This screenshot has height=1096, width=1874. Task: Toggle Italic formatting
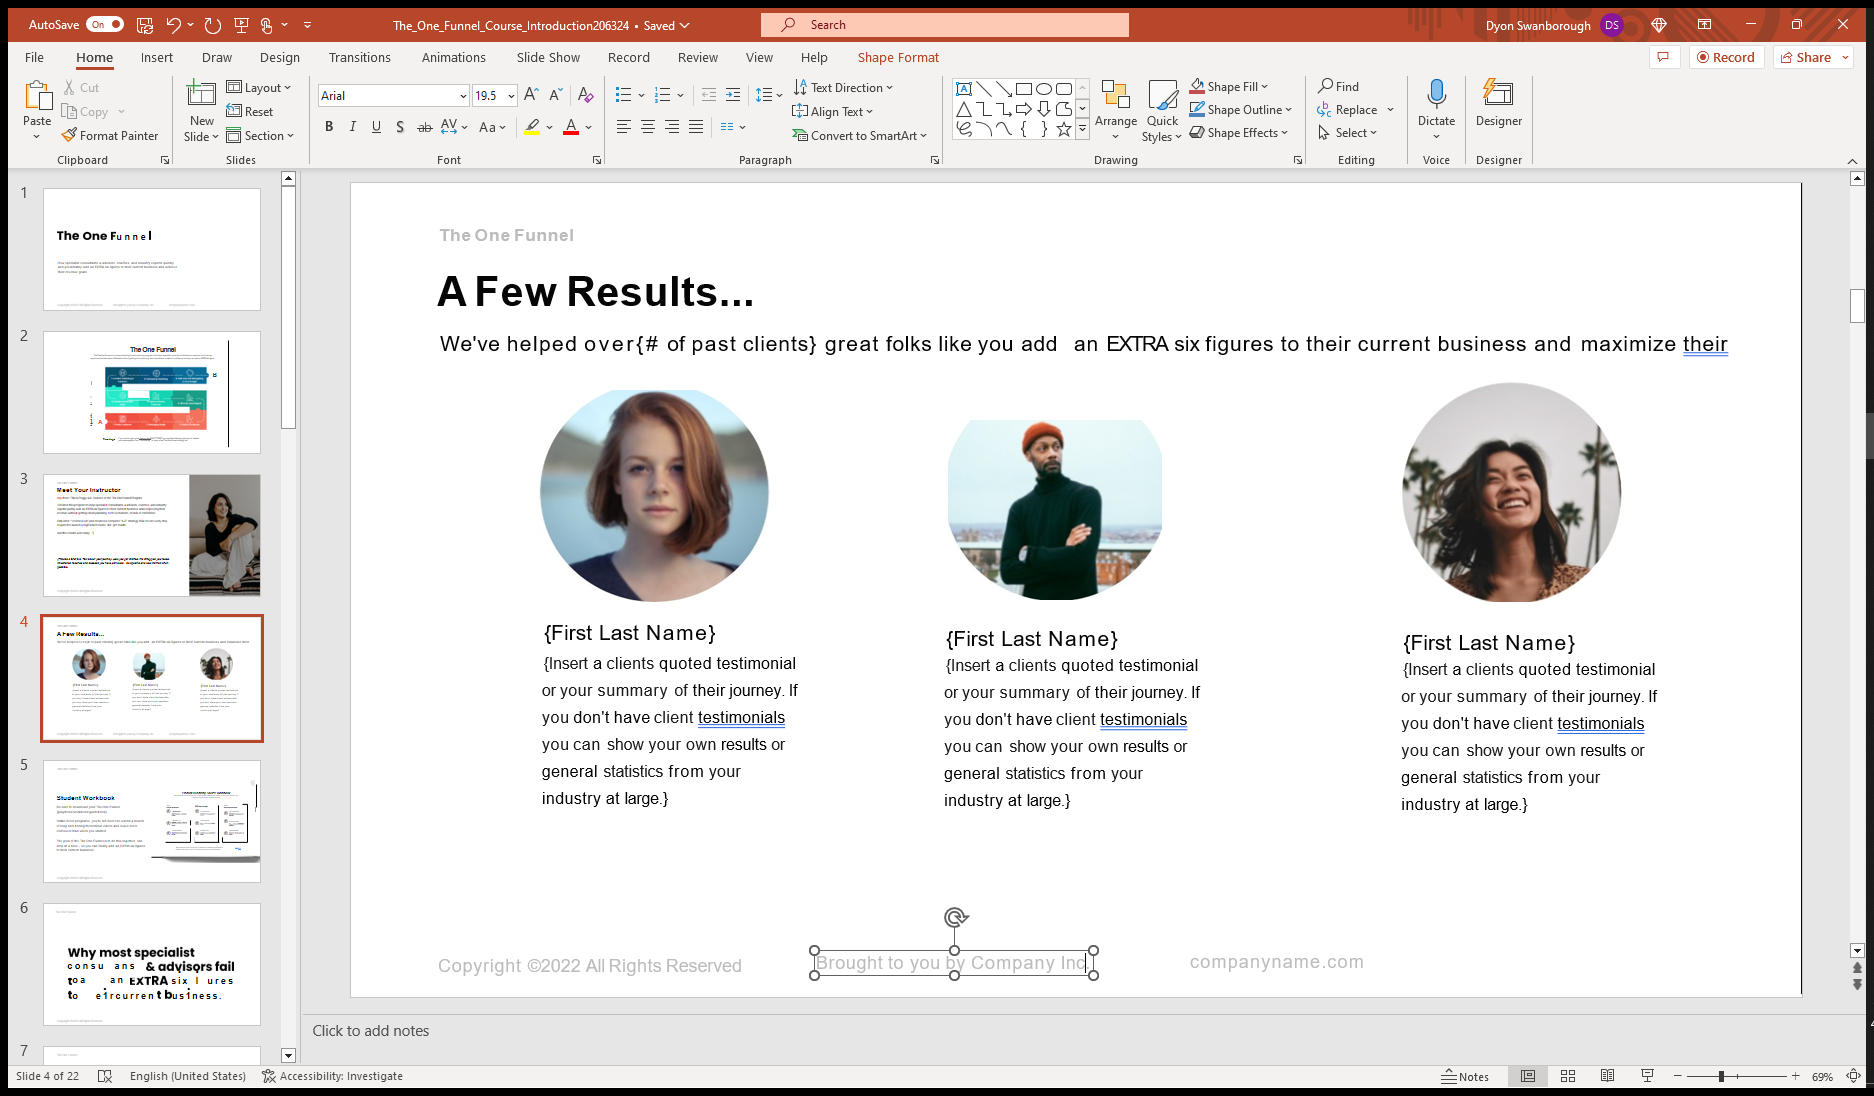[352, 127]
